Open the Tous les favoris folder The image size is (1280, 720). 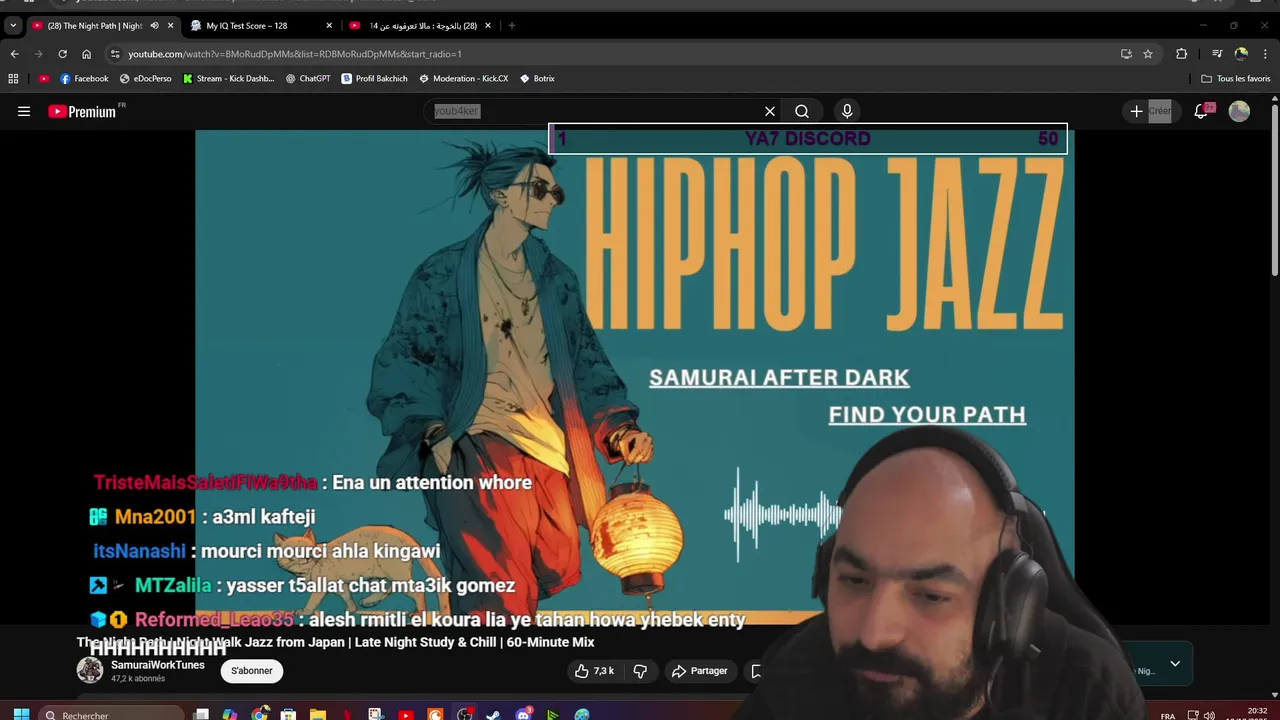(1235, 78)
